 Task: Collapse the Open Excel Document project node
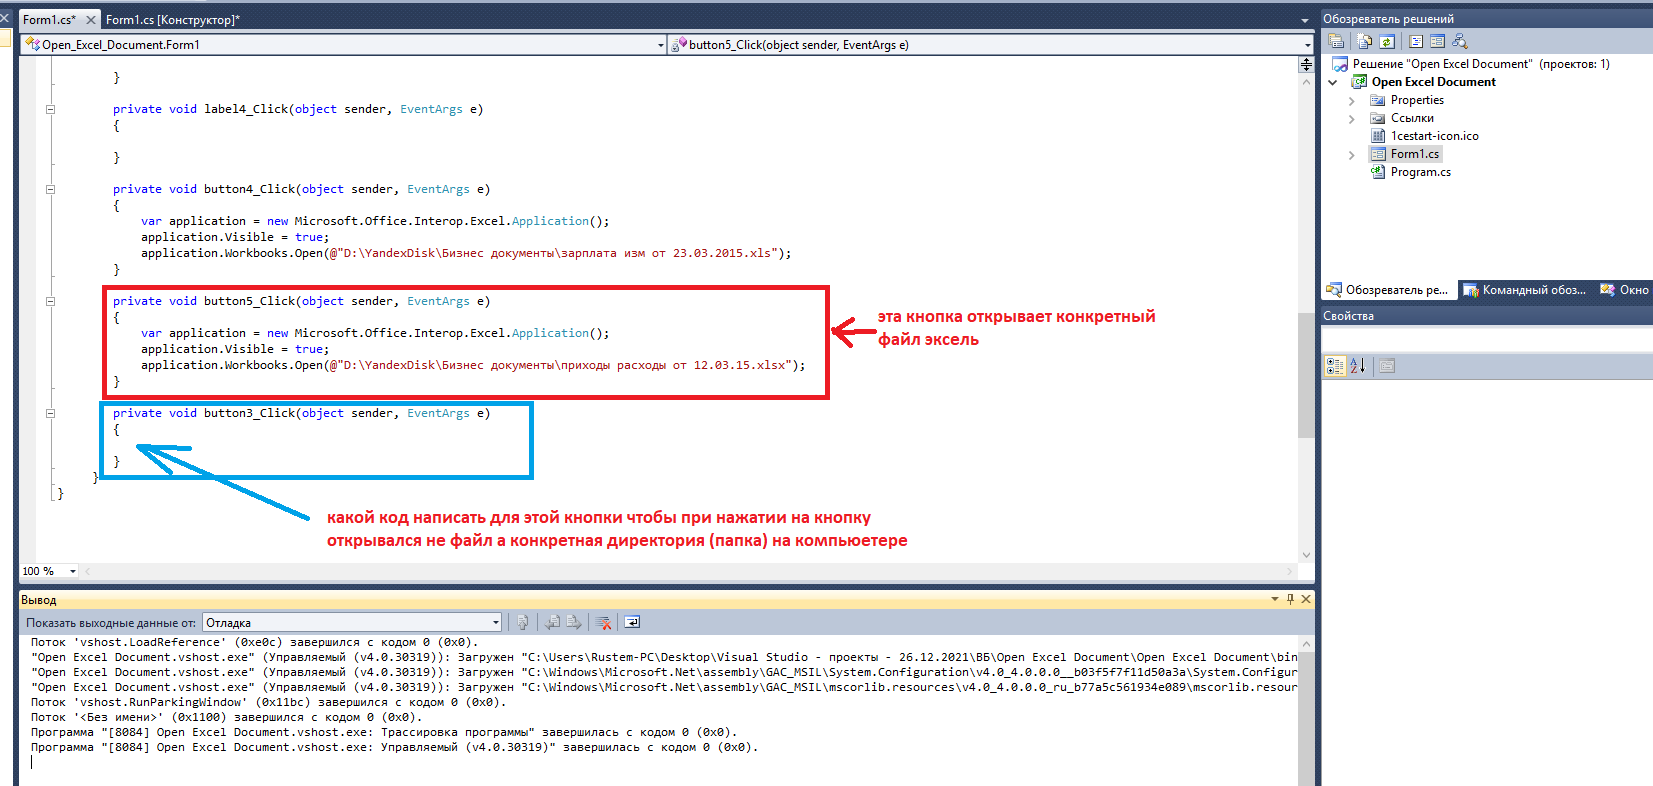coord(1332,82)
